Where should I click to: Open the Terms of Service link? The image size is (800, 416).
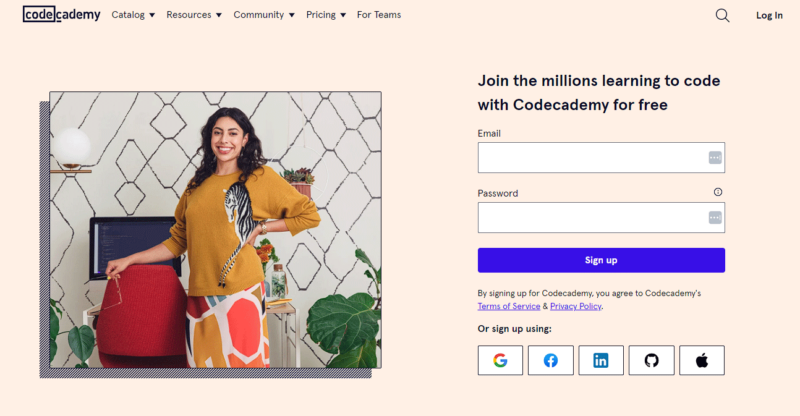point(509,306)
